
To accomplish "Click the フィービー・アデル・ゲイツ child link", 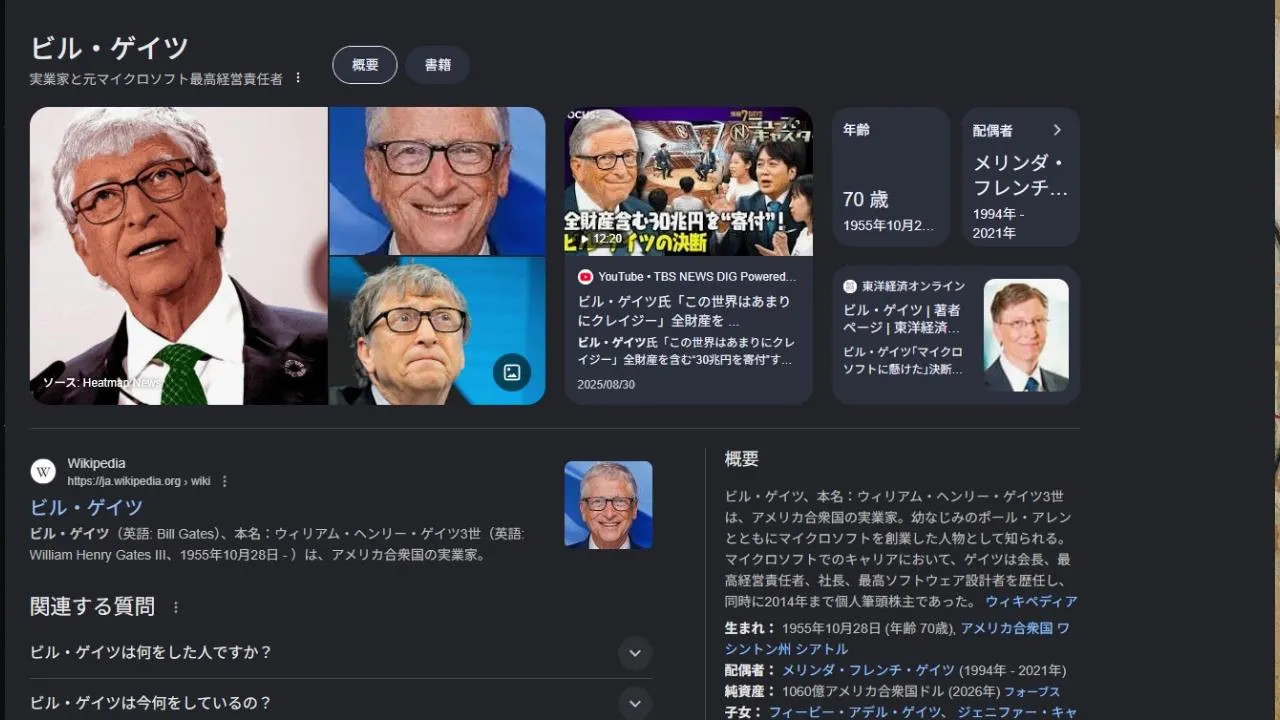I will (x=855, y=713).
